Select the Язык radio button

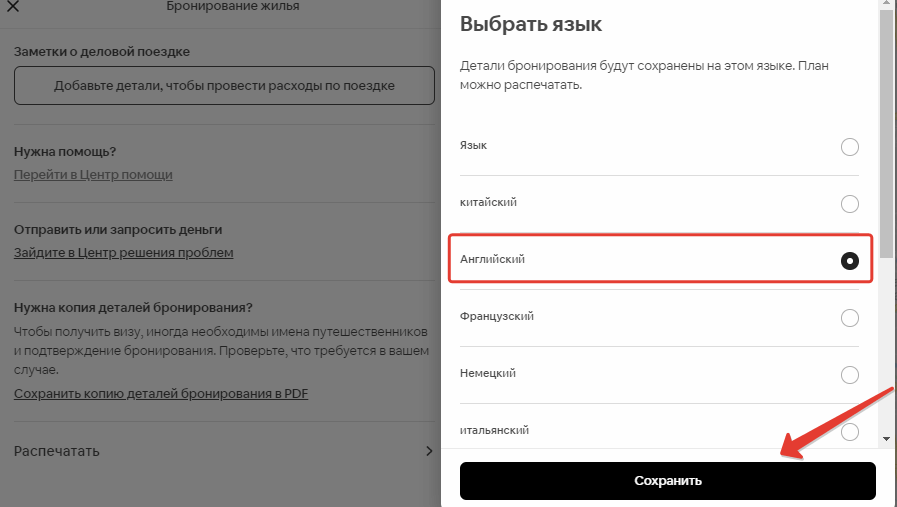pyautogui.click(x=849, y=147)
